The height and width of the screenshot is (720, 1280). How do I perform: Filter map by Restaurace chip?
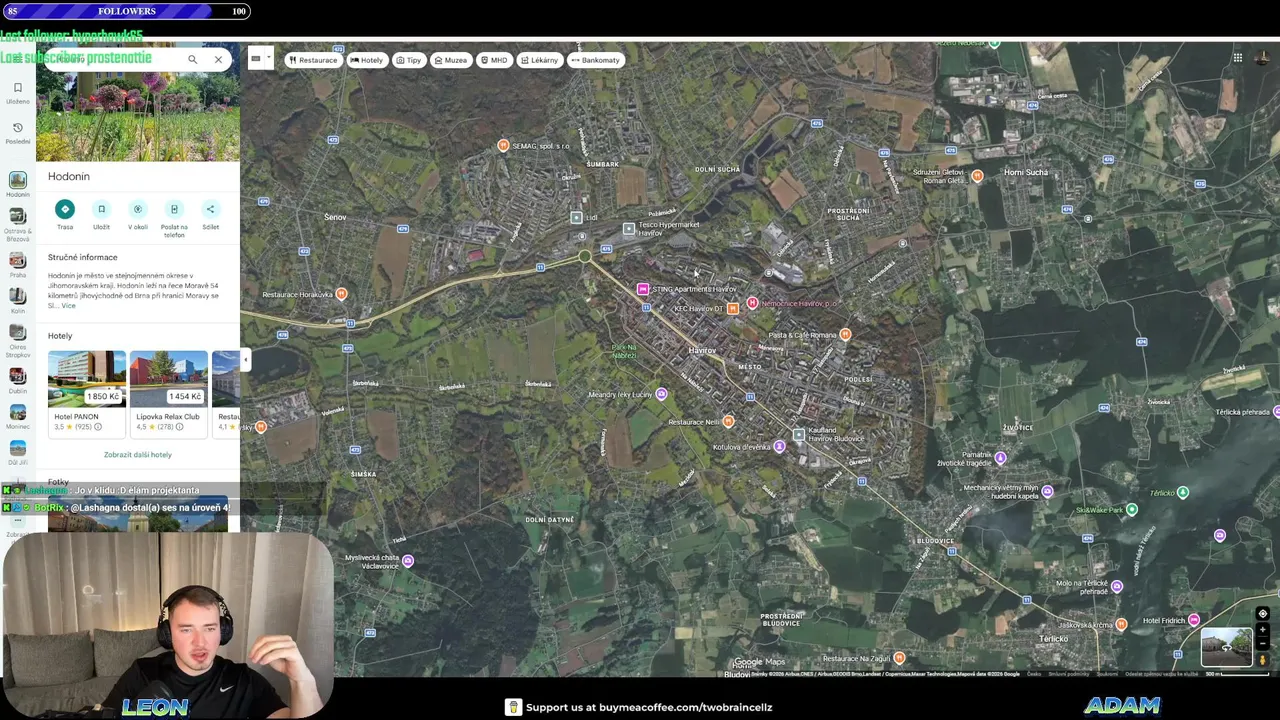tap(313, 60)
